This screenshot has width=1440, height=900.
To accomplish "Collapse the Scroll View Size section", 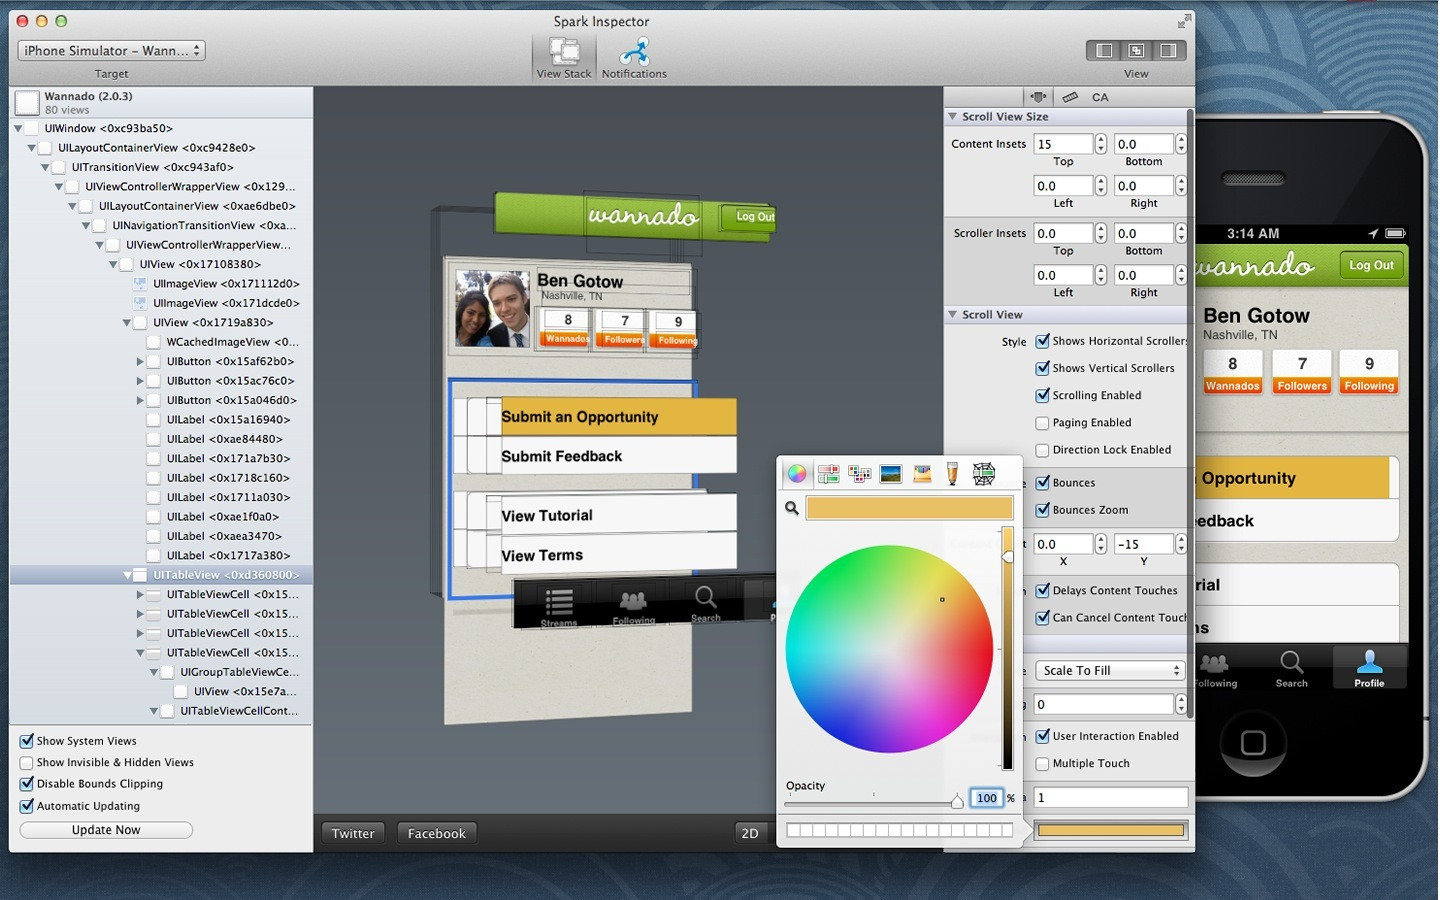I will pyautogui.click(x=953, y=117).
